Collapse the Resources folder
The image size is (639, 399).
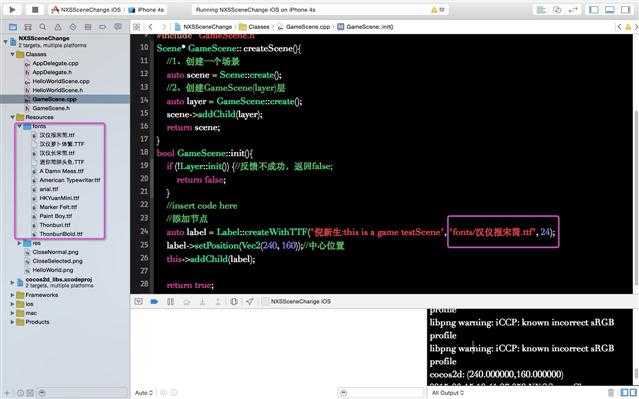pyautogui.click(x=12, y=117)
